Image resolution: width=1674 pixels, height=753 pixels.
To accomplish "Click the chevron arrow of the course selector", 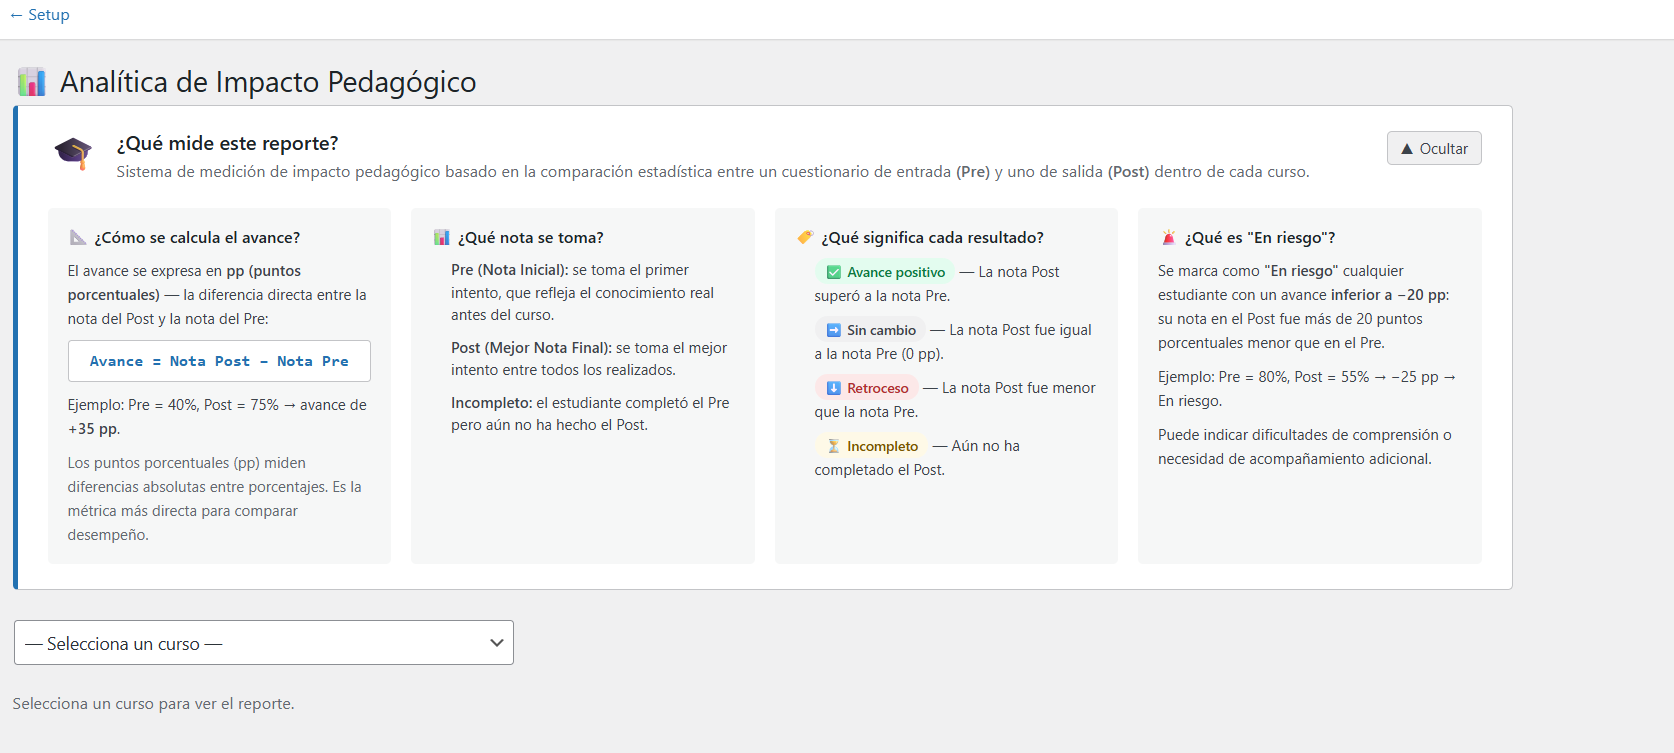I will click(496, 643).
